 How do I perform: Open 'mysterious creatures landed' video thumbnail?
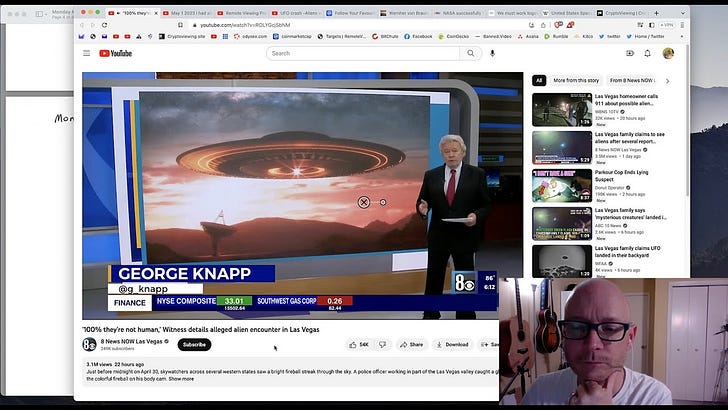pyautogui.click(x=562, y=224)
